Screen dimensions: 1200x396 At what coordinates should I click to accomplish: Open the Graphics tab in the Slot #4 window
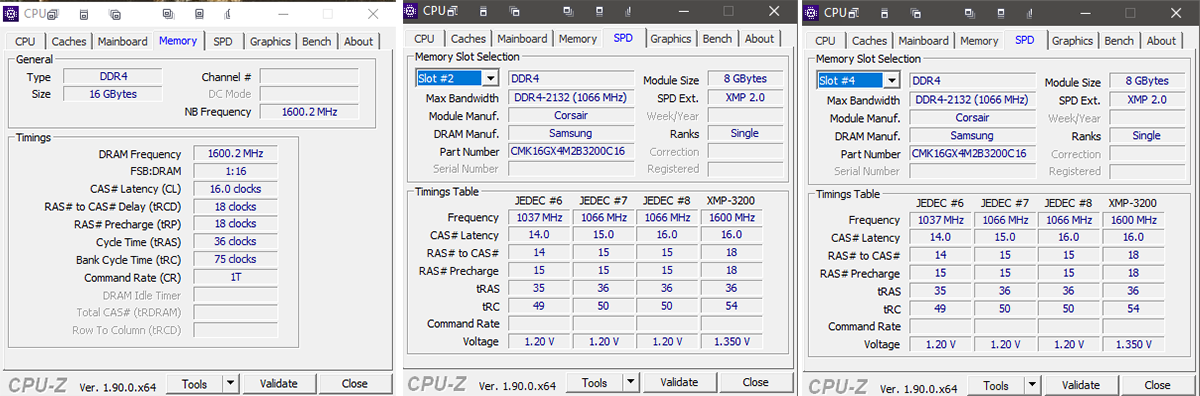pyautogui.click(x=1072, y=41)
